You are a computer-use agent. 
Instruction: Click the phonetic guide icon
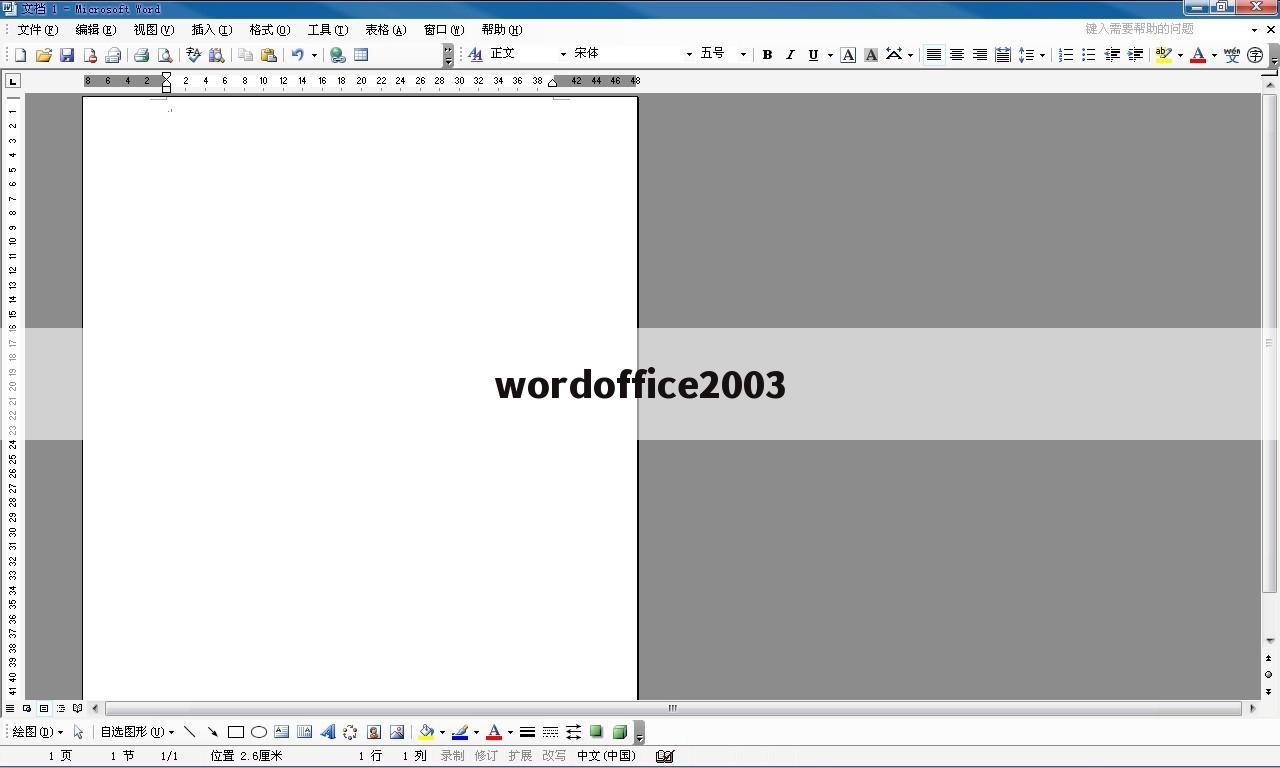click(1232, 55)
